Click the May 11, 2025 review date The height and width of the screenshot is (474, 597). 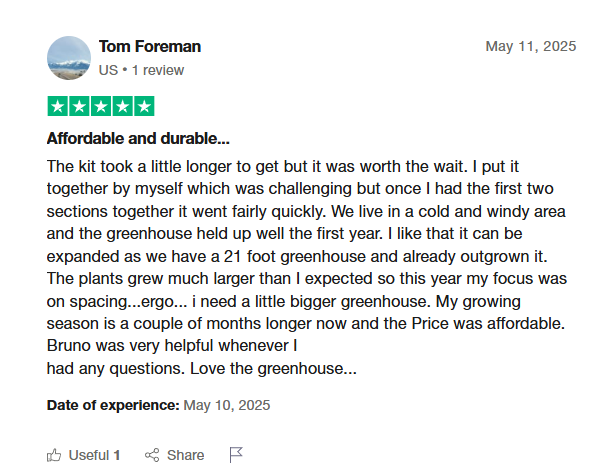531,46
